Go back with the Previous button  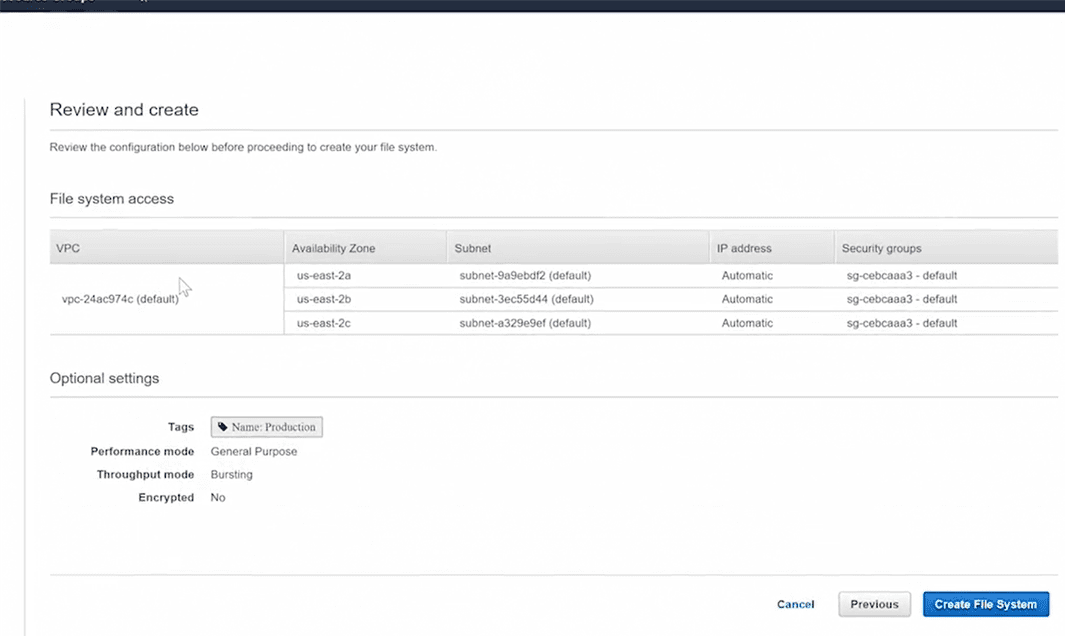click(874, 604)
